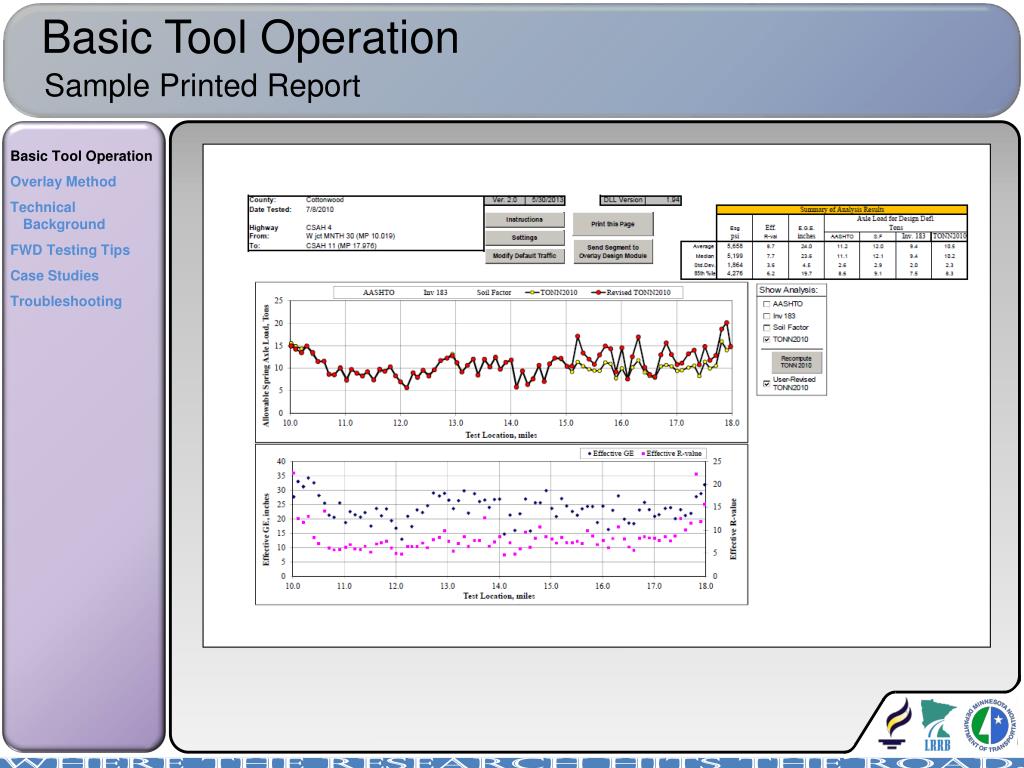Go to Technical Background section
This screenshot has height=768, width=1024.
click(57, 216)
